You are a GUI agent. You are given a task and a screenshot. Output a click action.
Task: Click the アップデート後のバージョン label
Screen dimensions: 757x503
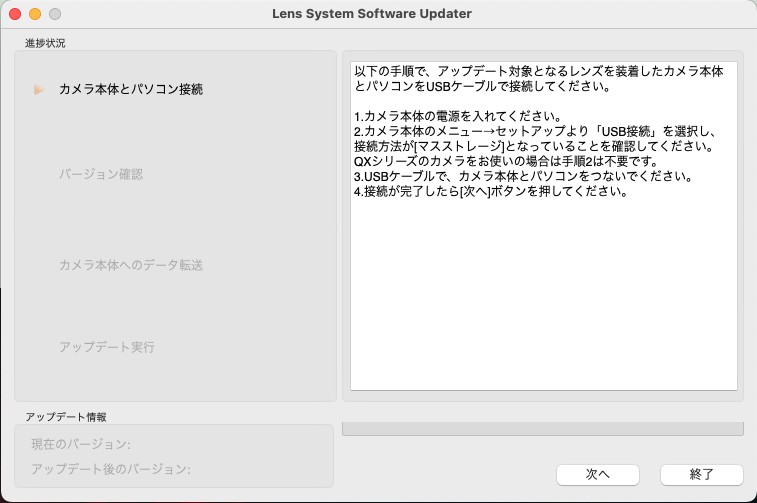pyautogui.click(x=111, y=469)
